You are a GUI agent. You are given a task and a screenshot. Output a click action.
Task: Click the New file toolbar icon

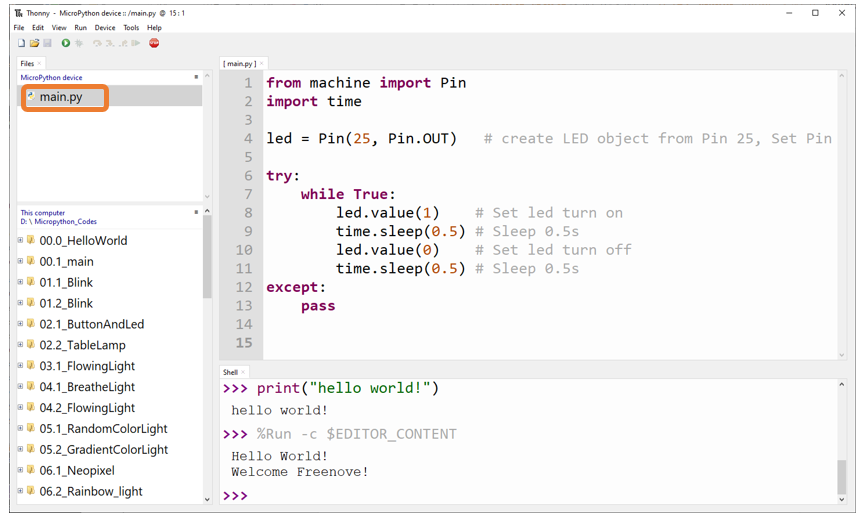[x=21, y=43]
